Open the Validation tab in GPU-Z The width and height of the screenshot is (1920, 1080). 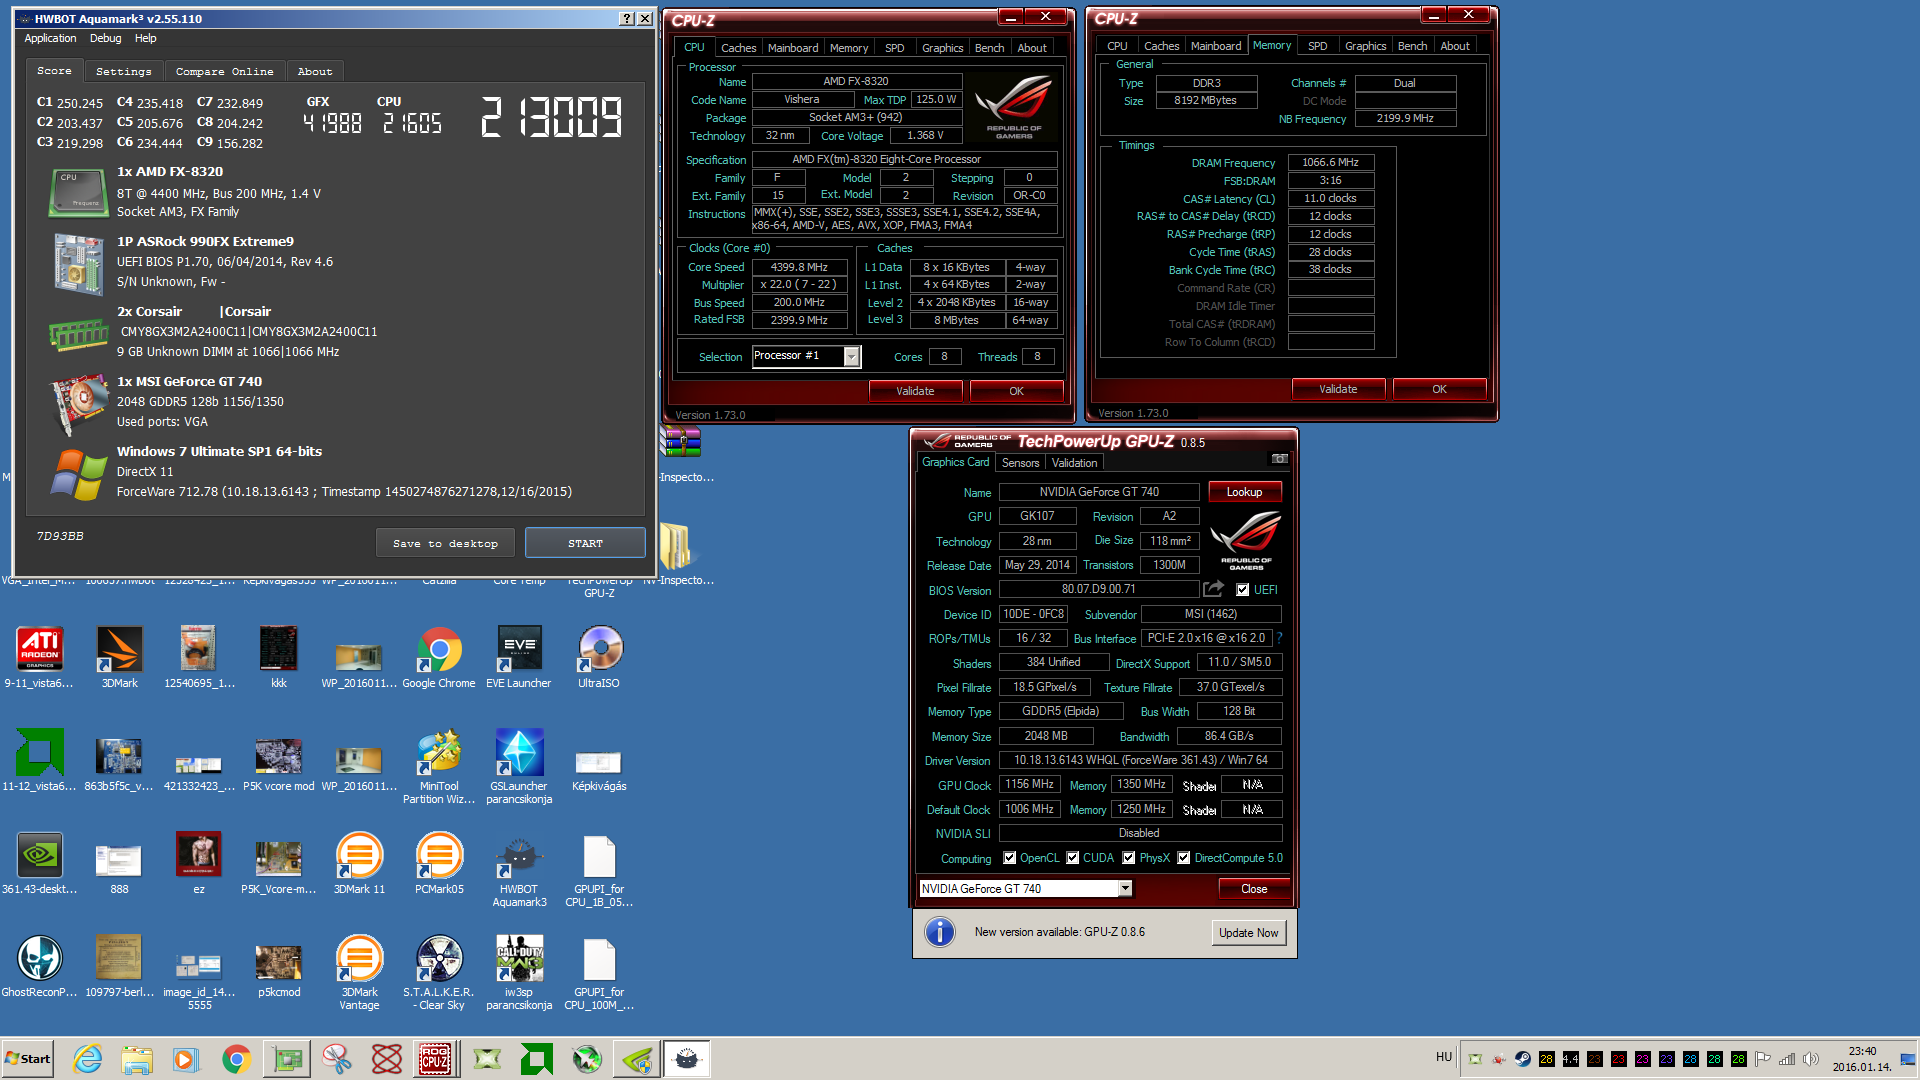click(1074, 463)
